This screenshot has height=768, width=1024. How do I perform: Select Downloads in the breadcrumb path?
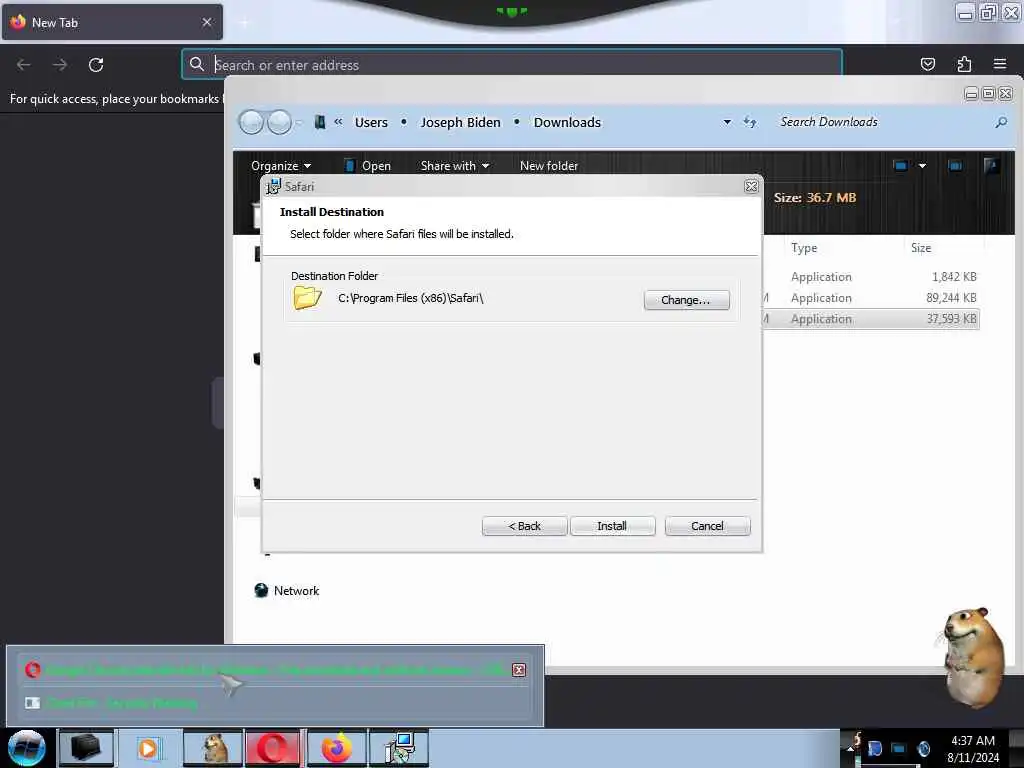click(x=567, y=122)
